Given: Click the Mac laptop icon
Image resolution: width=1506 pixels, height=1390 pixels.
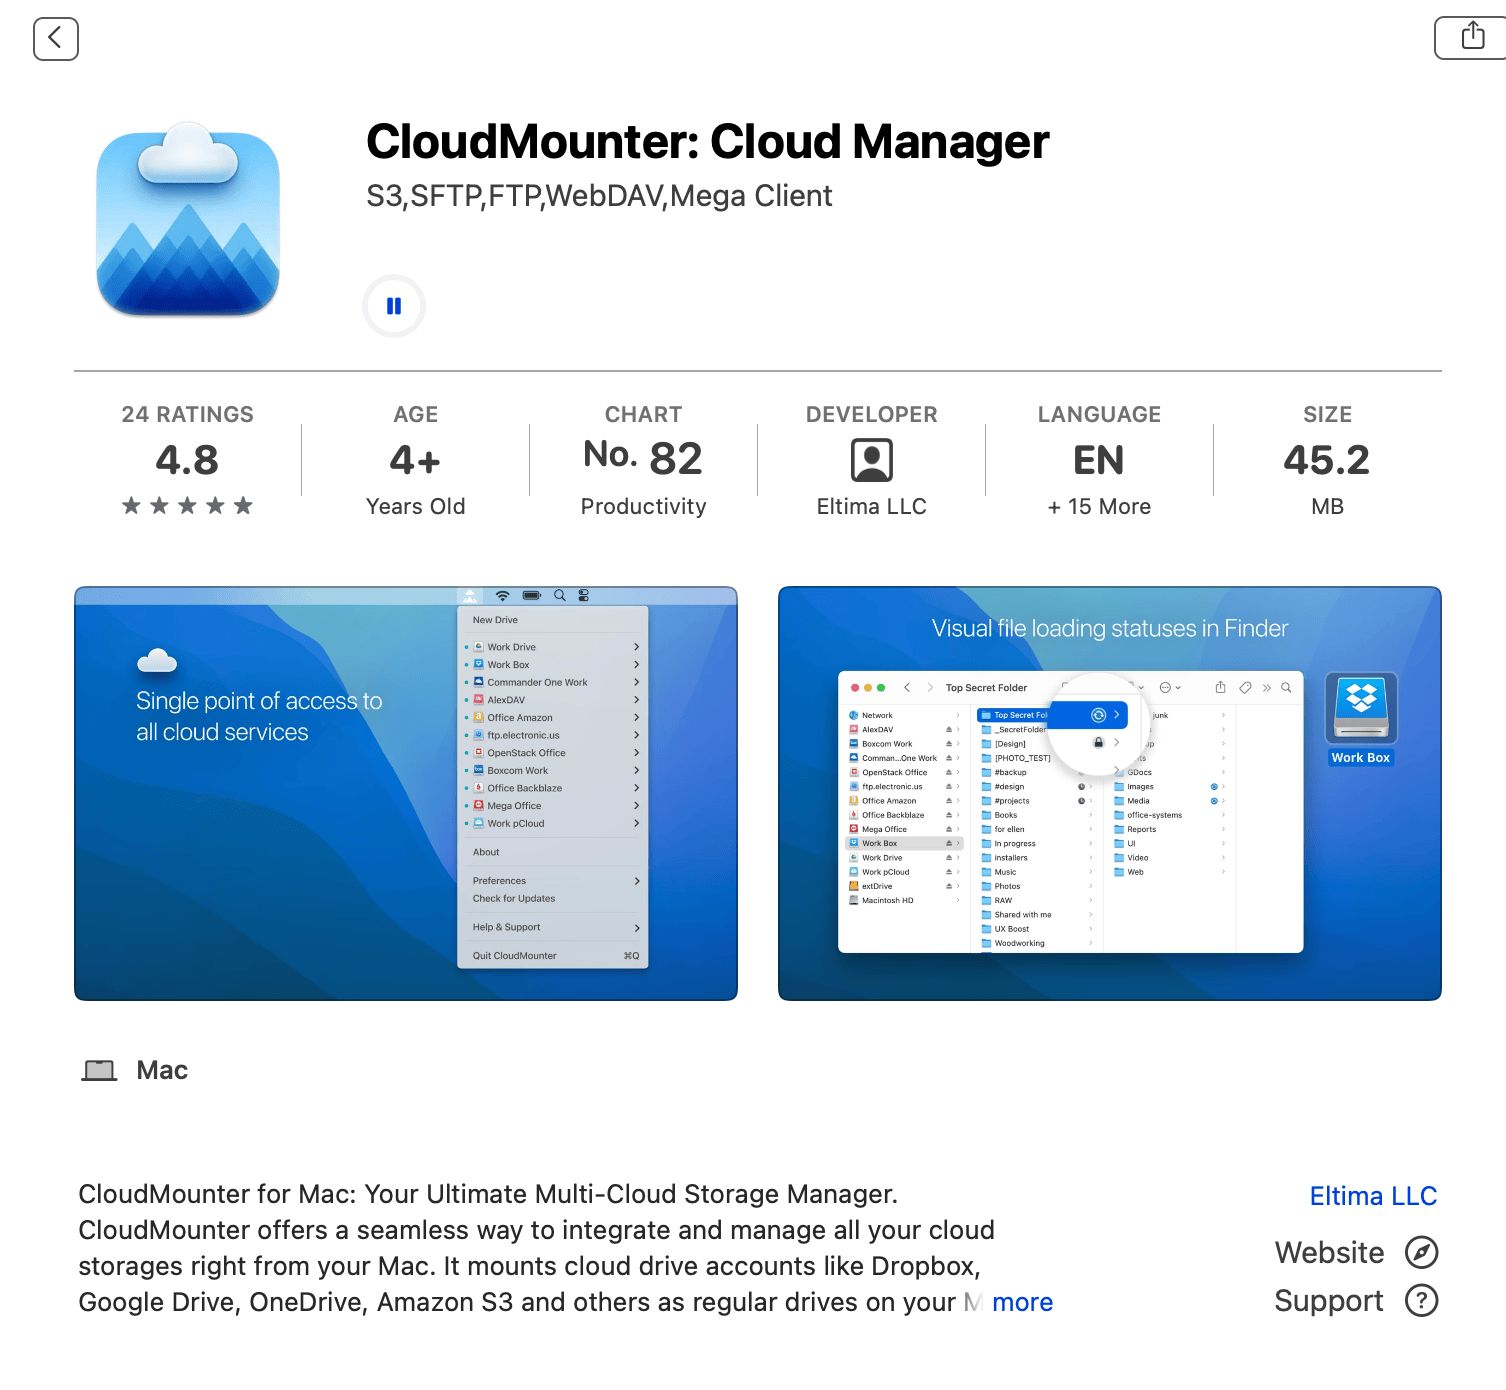Looking at the screenshot, I should [x=99, y=1071].
